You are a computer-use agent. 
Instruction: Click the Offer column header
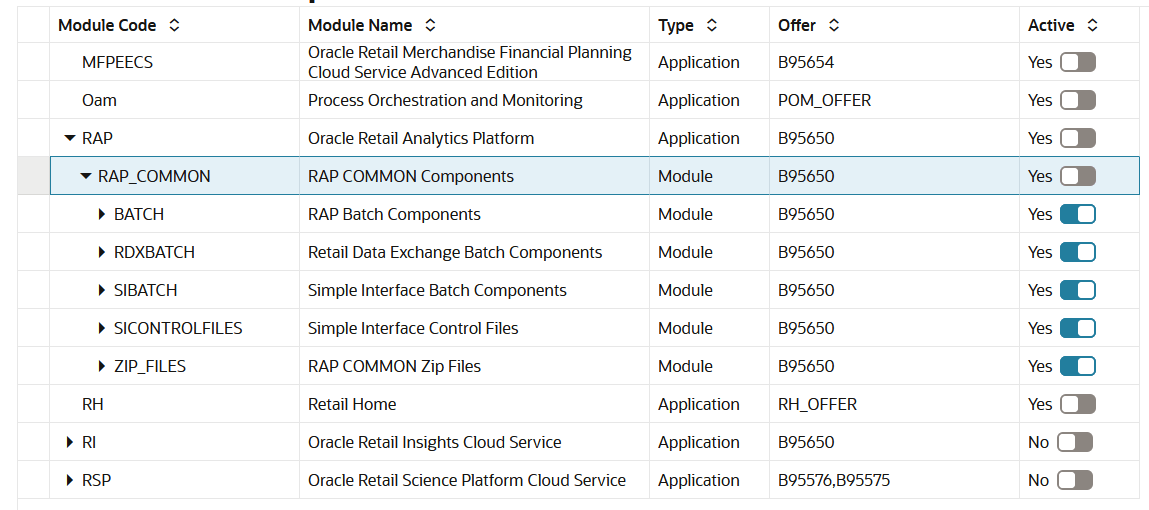895,26
